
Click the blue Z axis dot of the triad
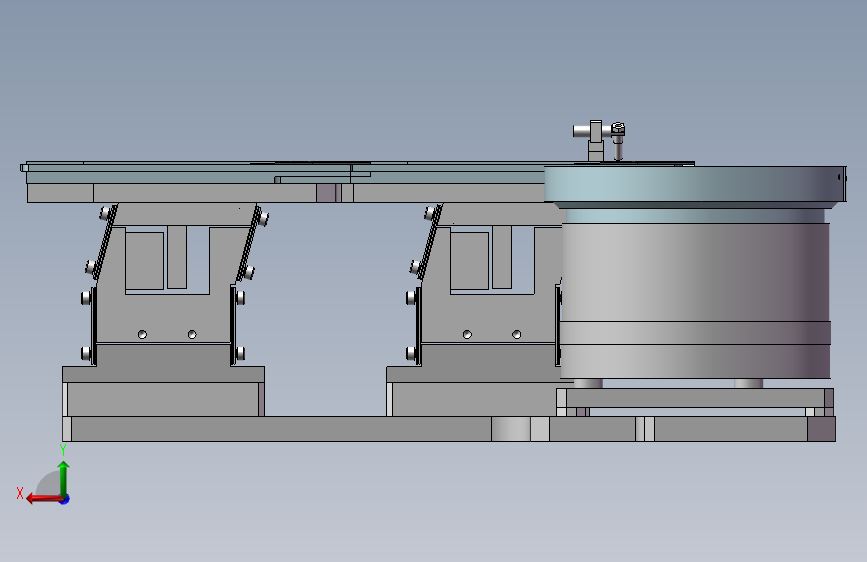tap(65, 499)
